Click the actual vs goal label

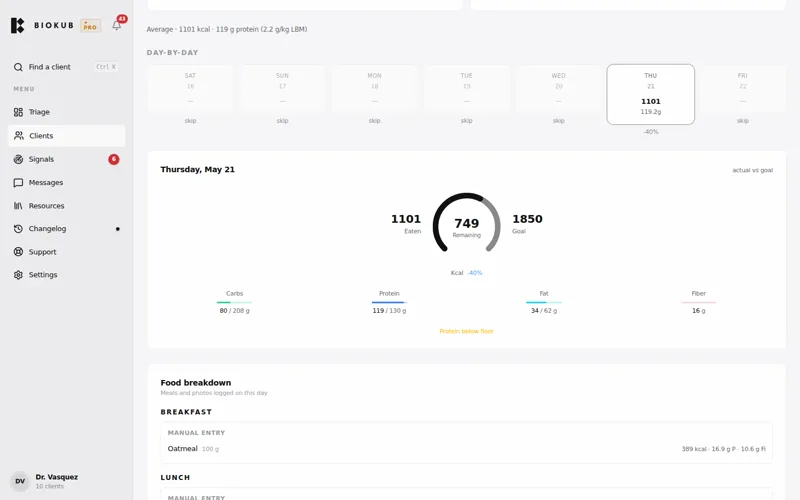tap(753, 170)
